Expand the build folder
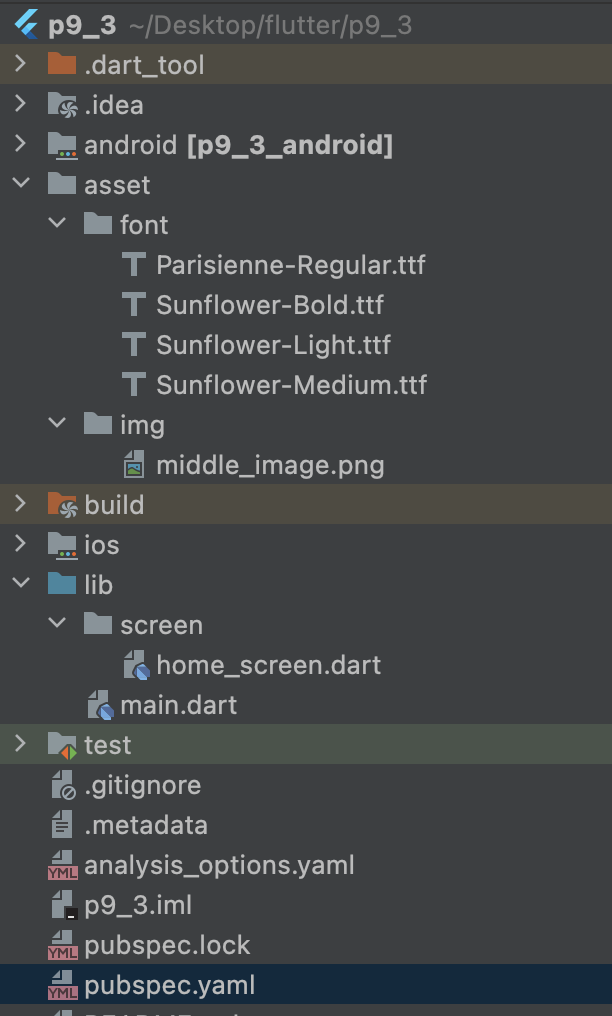The width and height of the screenshot is (612, 1016). pos(20,505)
